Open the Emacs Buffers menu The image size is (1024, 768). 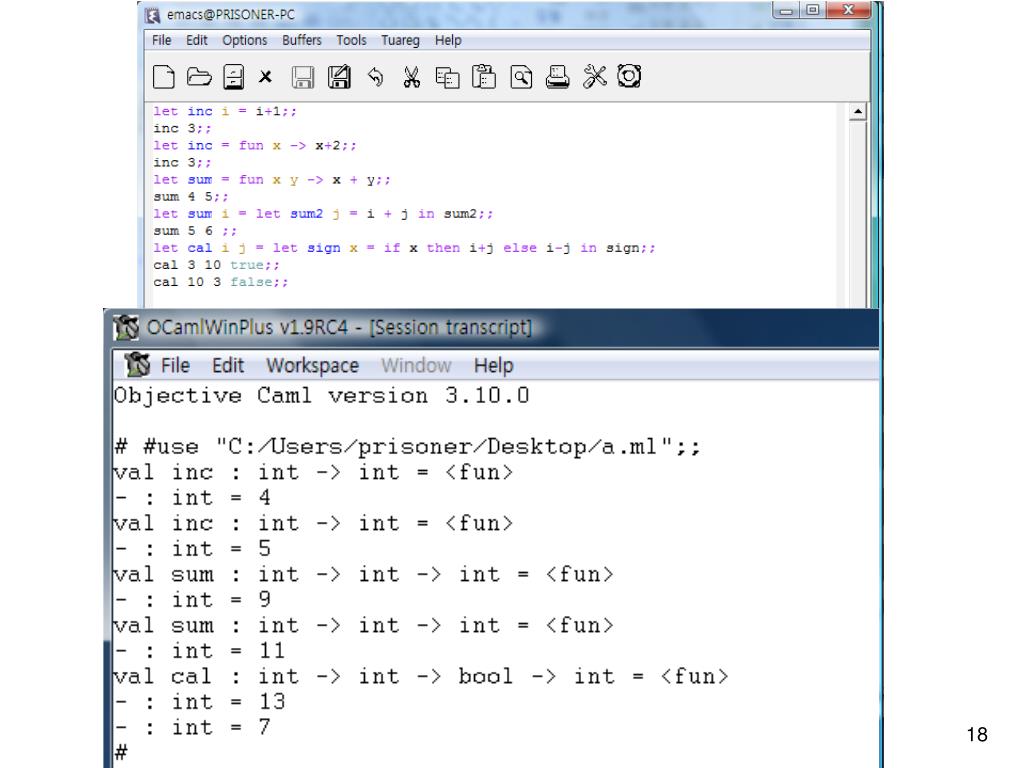click(302, 40)
